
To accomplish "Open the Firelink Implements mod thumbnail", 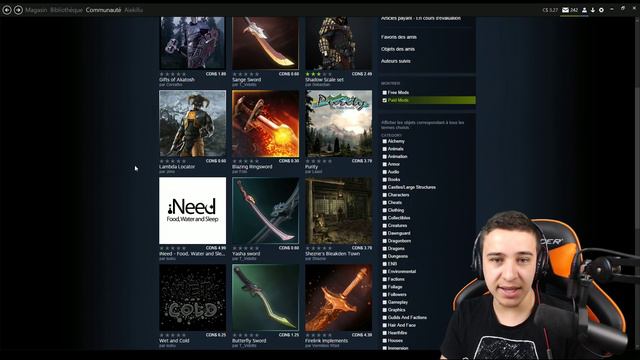I will tap(338, 297).
